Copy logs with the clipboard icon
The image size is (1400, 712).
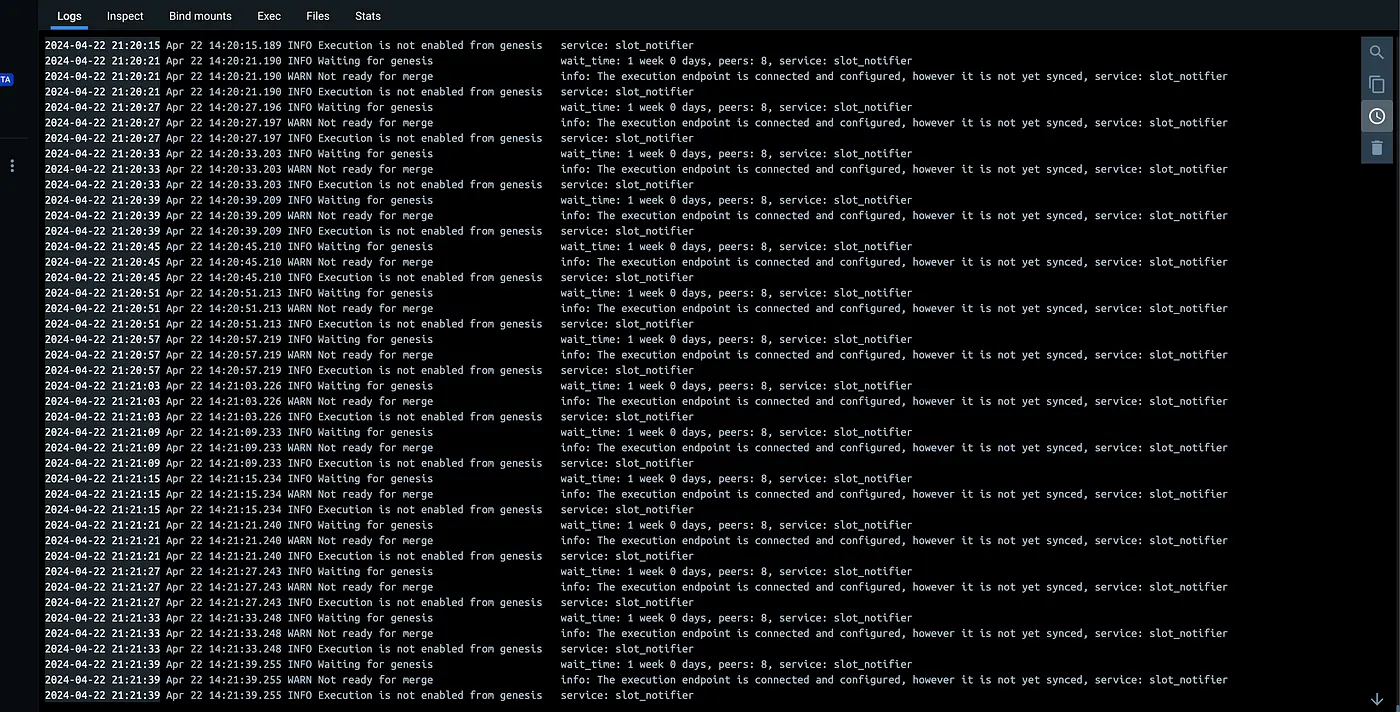coord(1376,85)
